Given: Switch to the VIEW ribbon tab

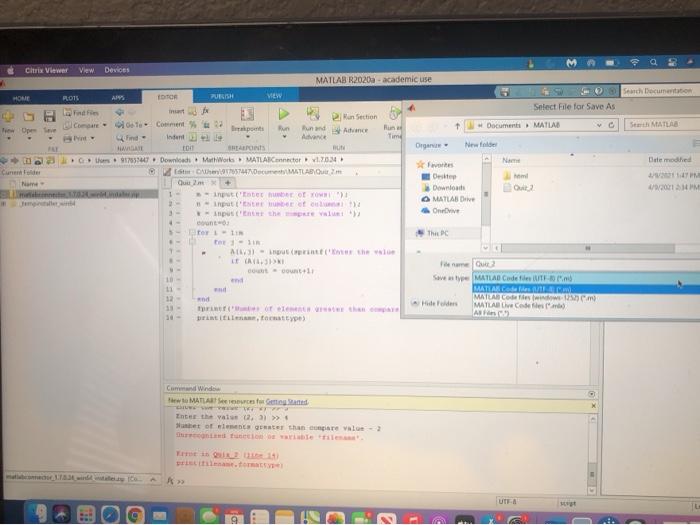Looking at the screenshot, I should pyautogui.click(x=274, y=96).
